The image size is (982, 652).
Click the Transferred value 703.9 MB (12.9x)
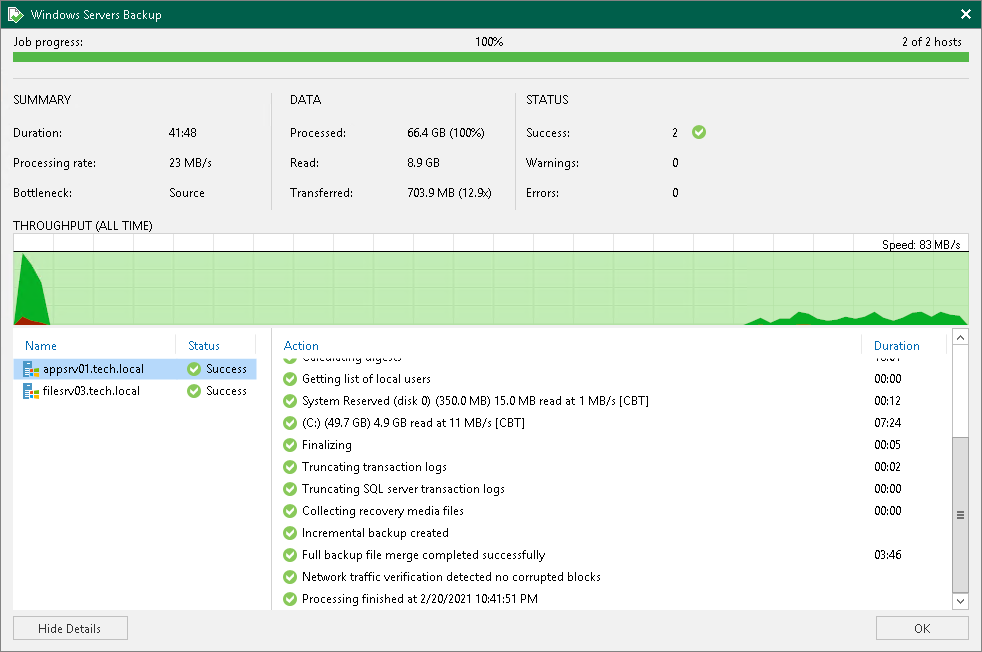click(x=449, y=193)
